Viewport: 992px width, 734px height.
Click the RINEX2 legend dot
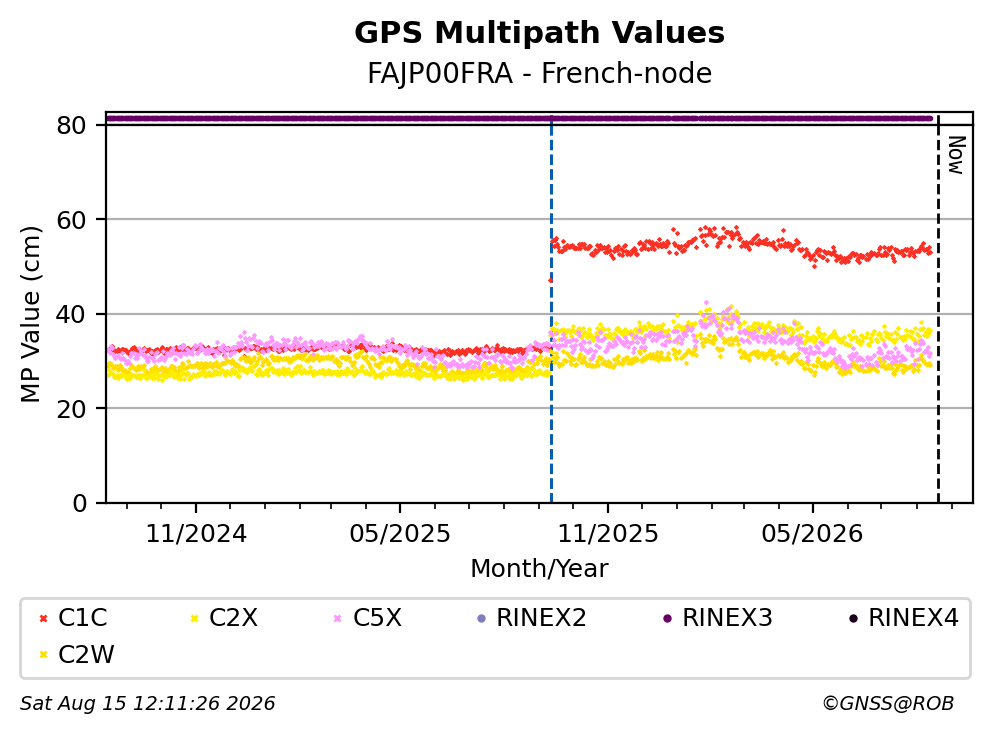(481, 618)
